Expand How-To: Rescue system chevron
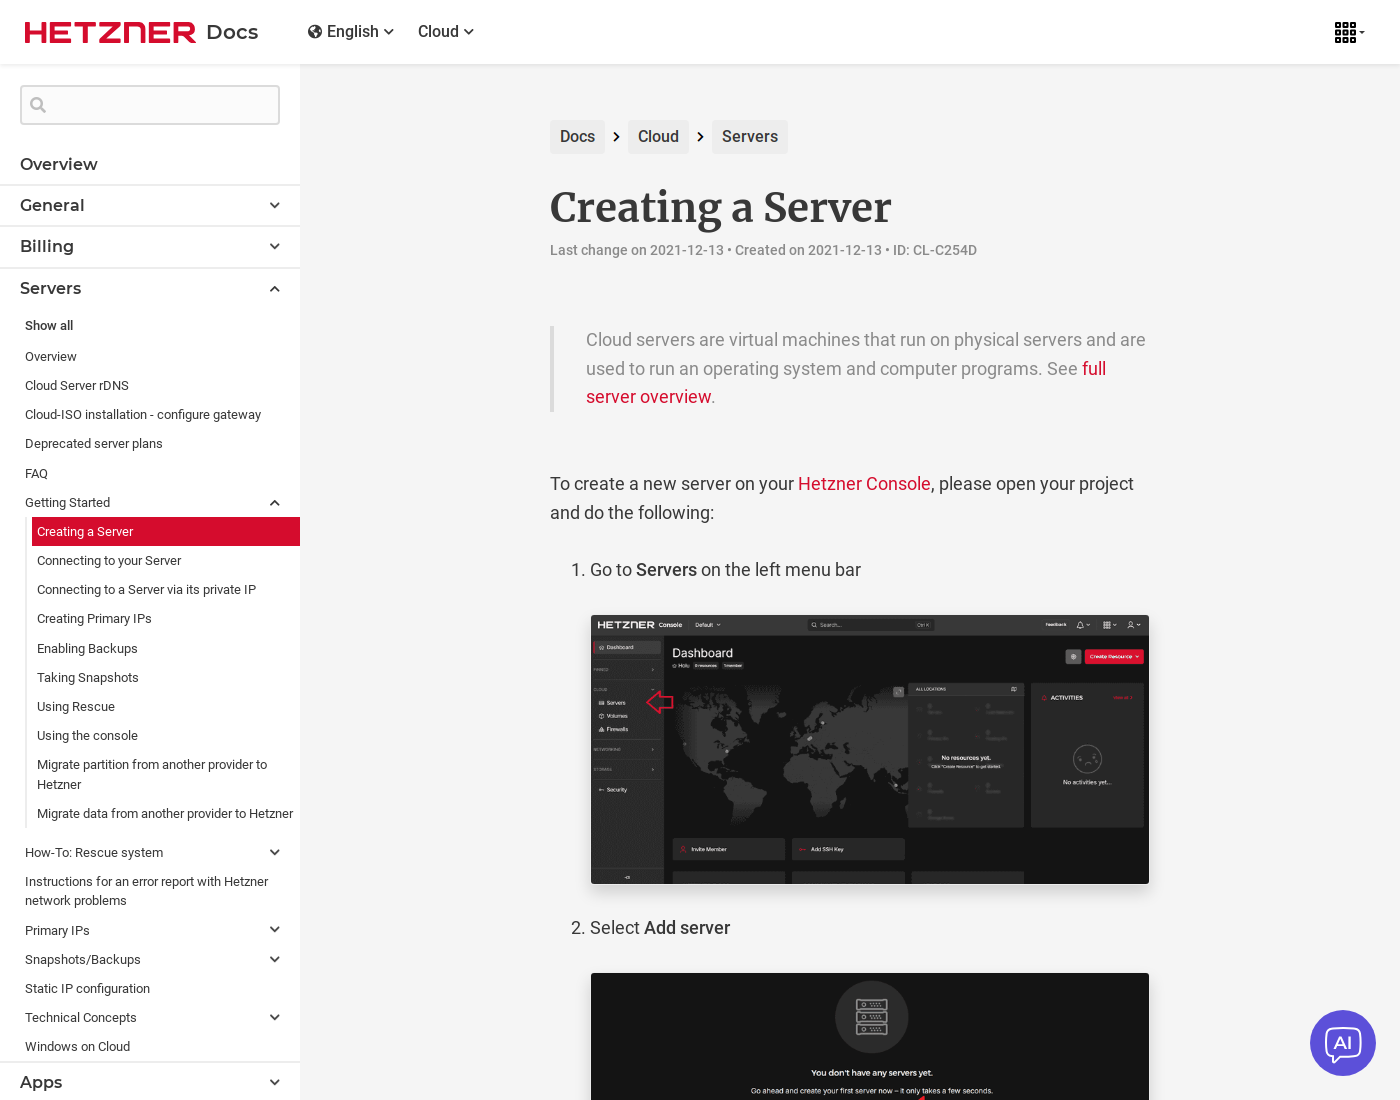 pos(275,853)
